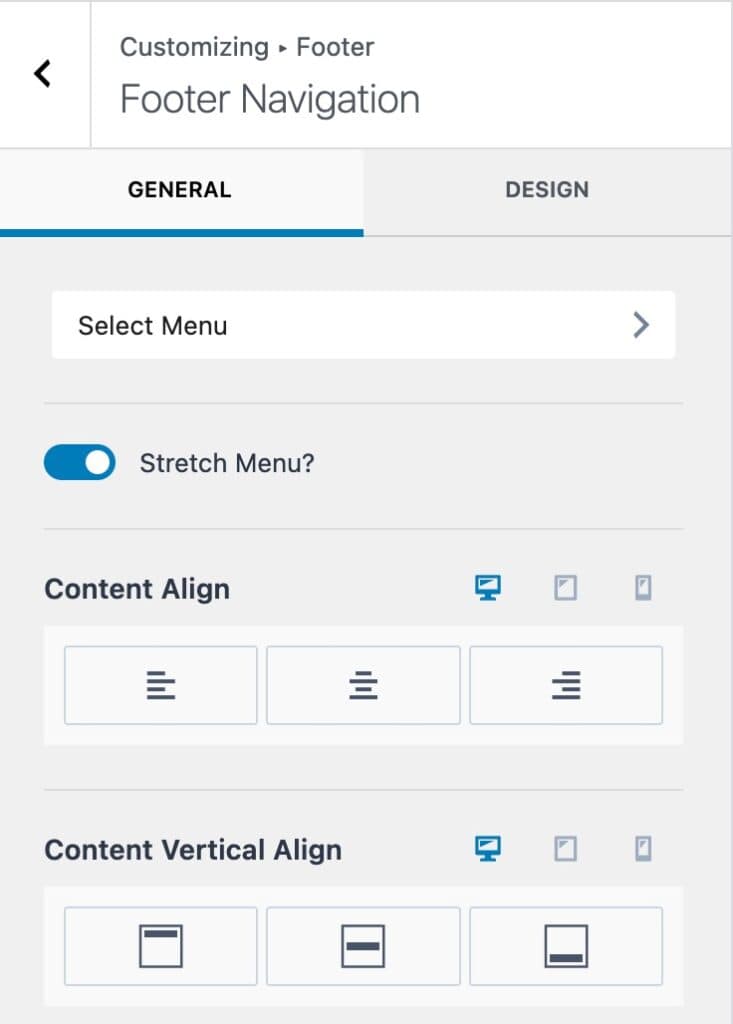
Task: Open the Select Menu picker
Action: coord(300,324)
